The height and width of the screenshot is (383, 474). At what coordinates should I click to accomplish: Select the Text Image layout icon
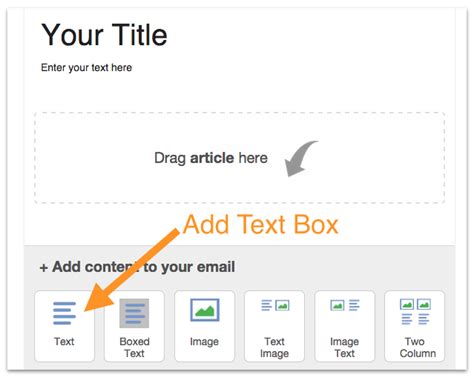[x=275, y=305]
